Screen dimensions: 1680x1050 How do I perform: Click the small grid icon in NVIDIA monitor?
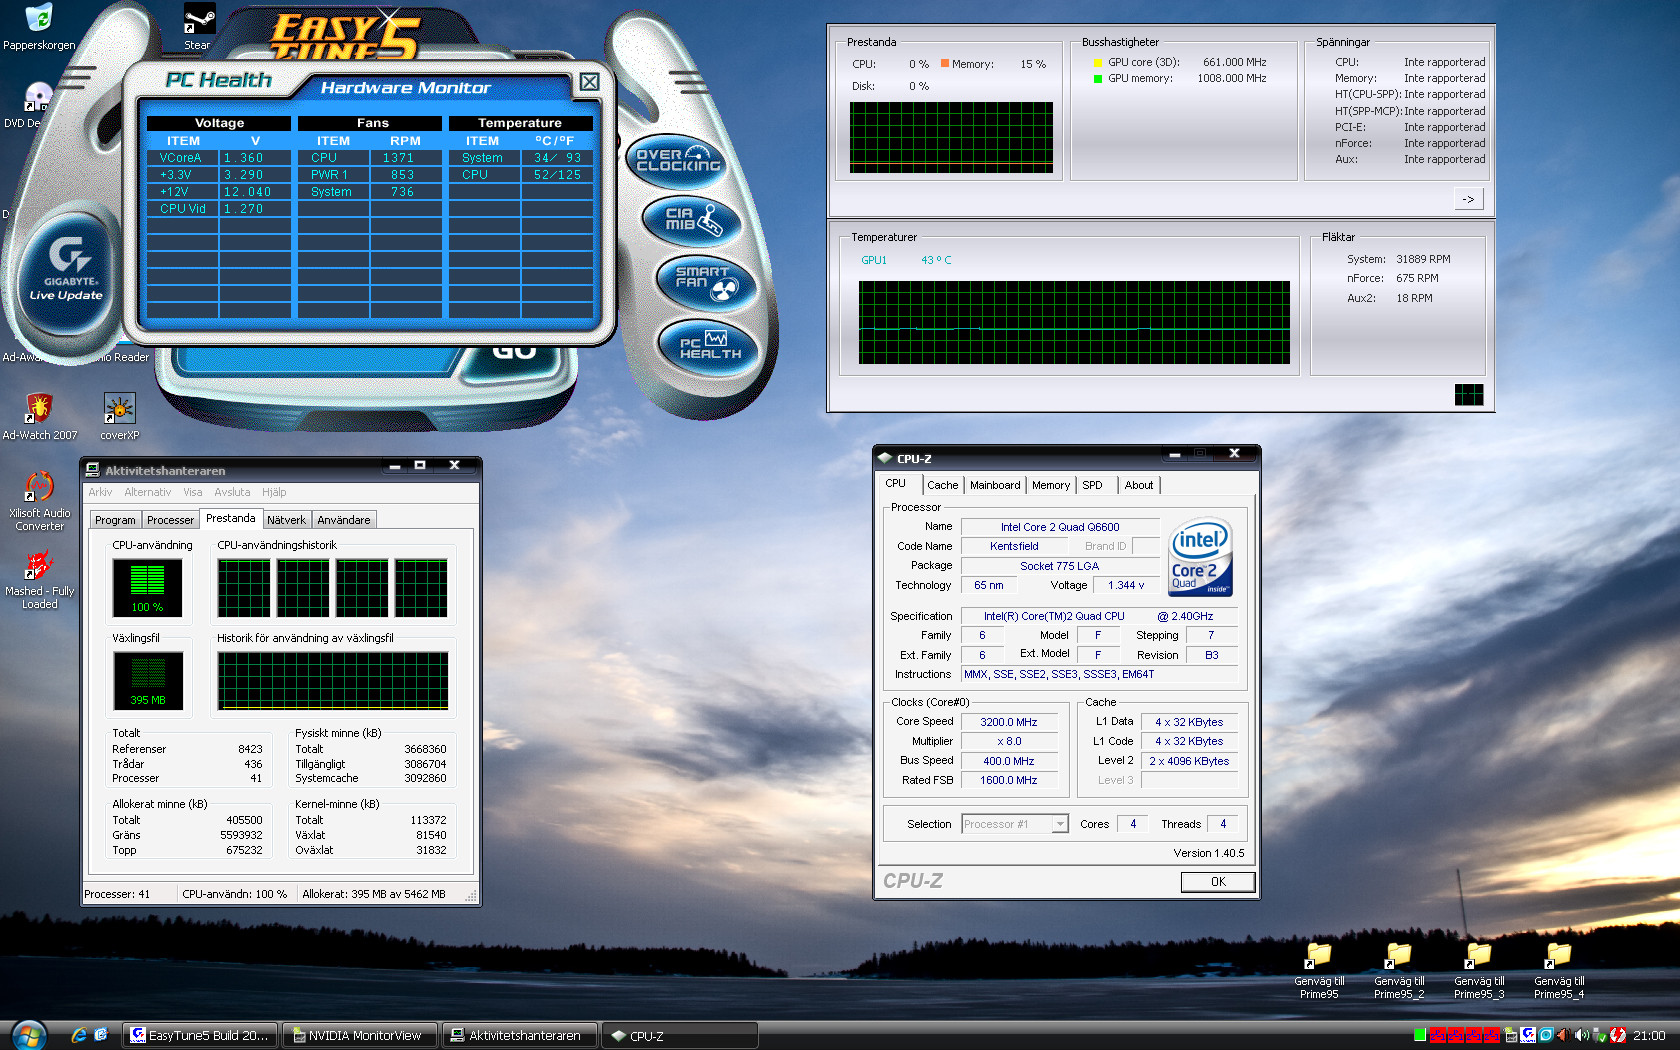[1469, 395]
